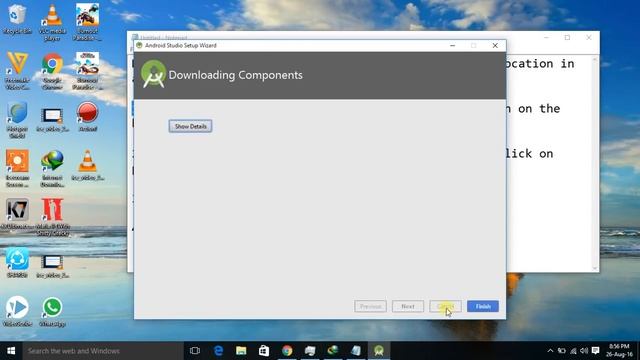Click Notepad scrollbar up arrow

coord(595,60)
